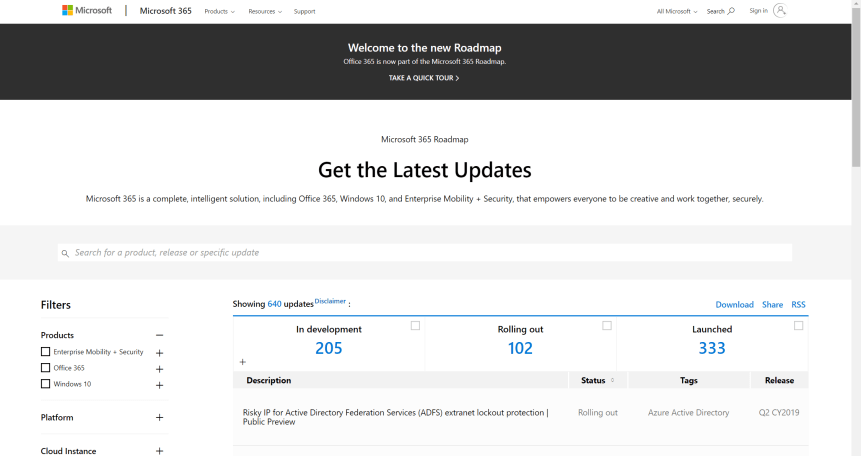Open the All Microsoft dropdown
The image size is (861, 456).
676,11
